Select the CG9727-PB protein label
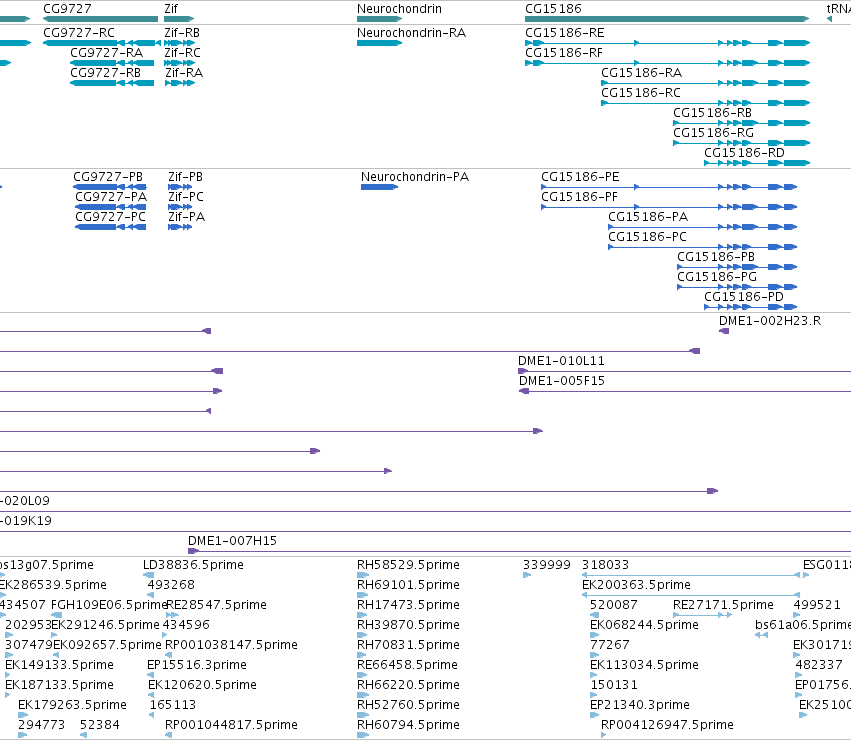 pyautogui.click(x=108, y=177)
